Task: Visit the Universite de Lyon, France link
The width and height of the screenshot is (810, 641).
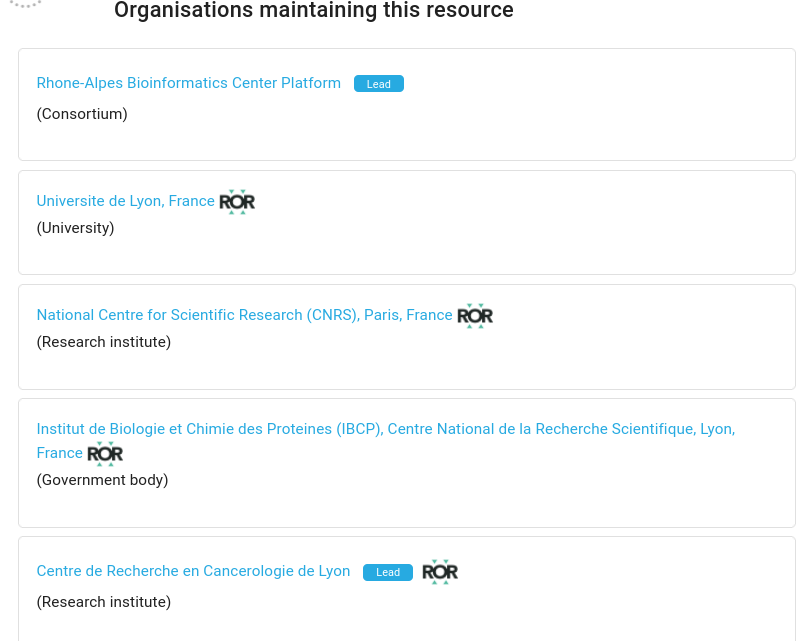Action: click(126, 201)
